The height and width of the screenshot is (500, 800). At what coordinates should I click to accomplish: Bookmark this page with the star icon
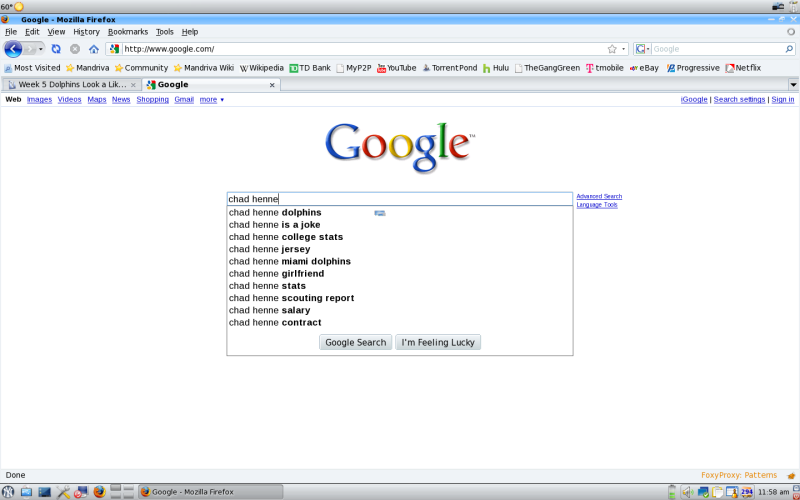click(612, 49)
